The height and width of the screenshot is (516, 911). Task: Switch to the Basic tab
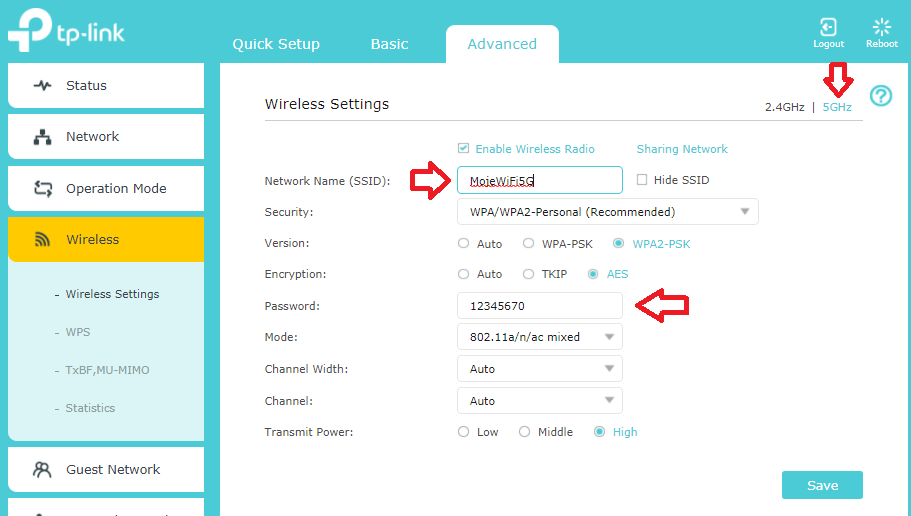(389, 44)
